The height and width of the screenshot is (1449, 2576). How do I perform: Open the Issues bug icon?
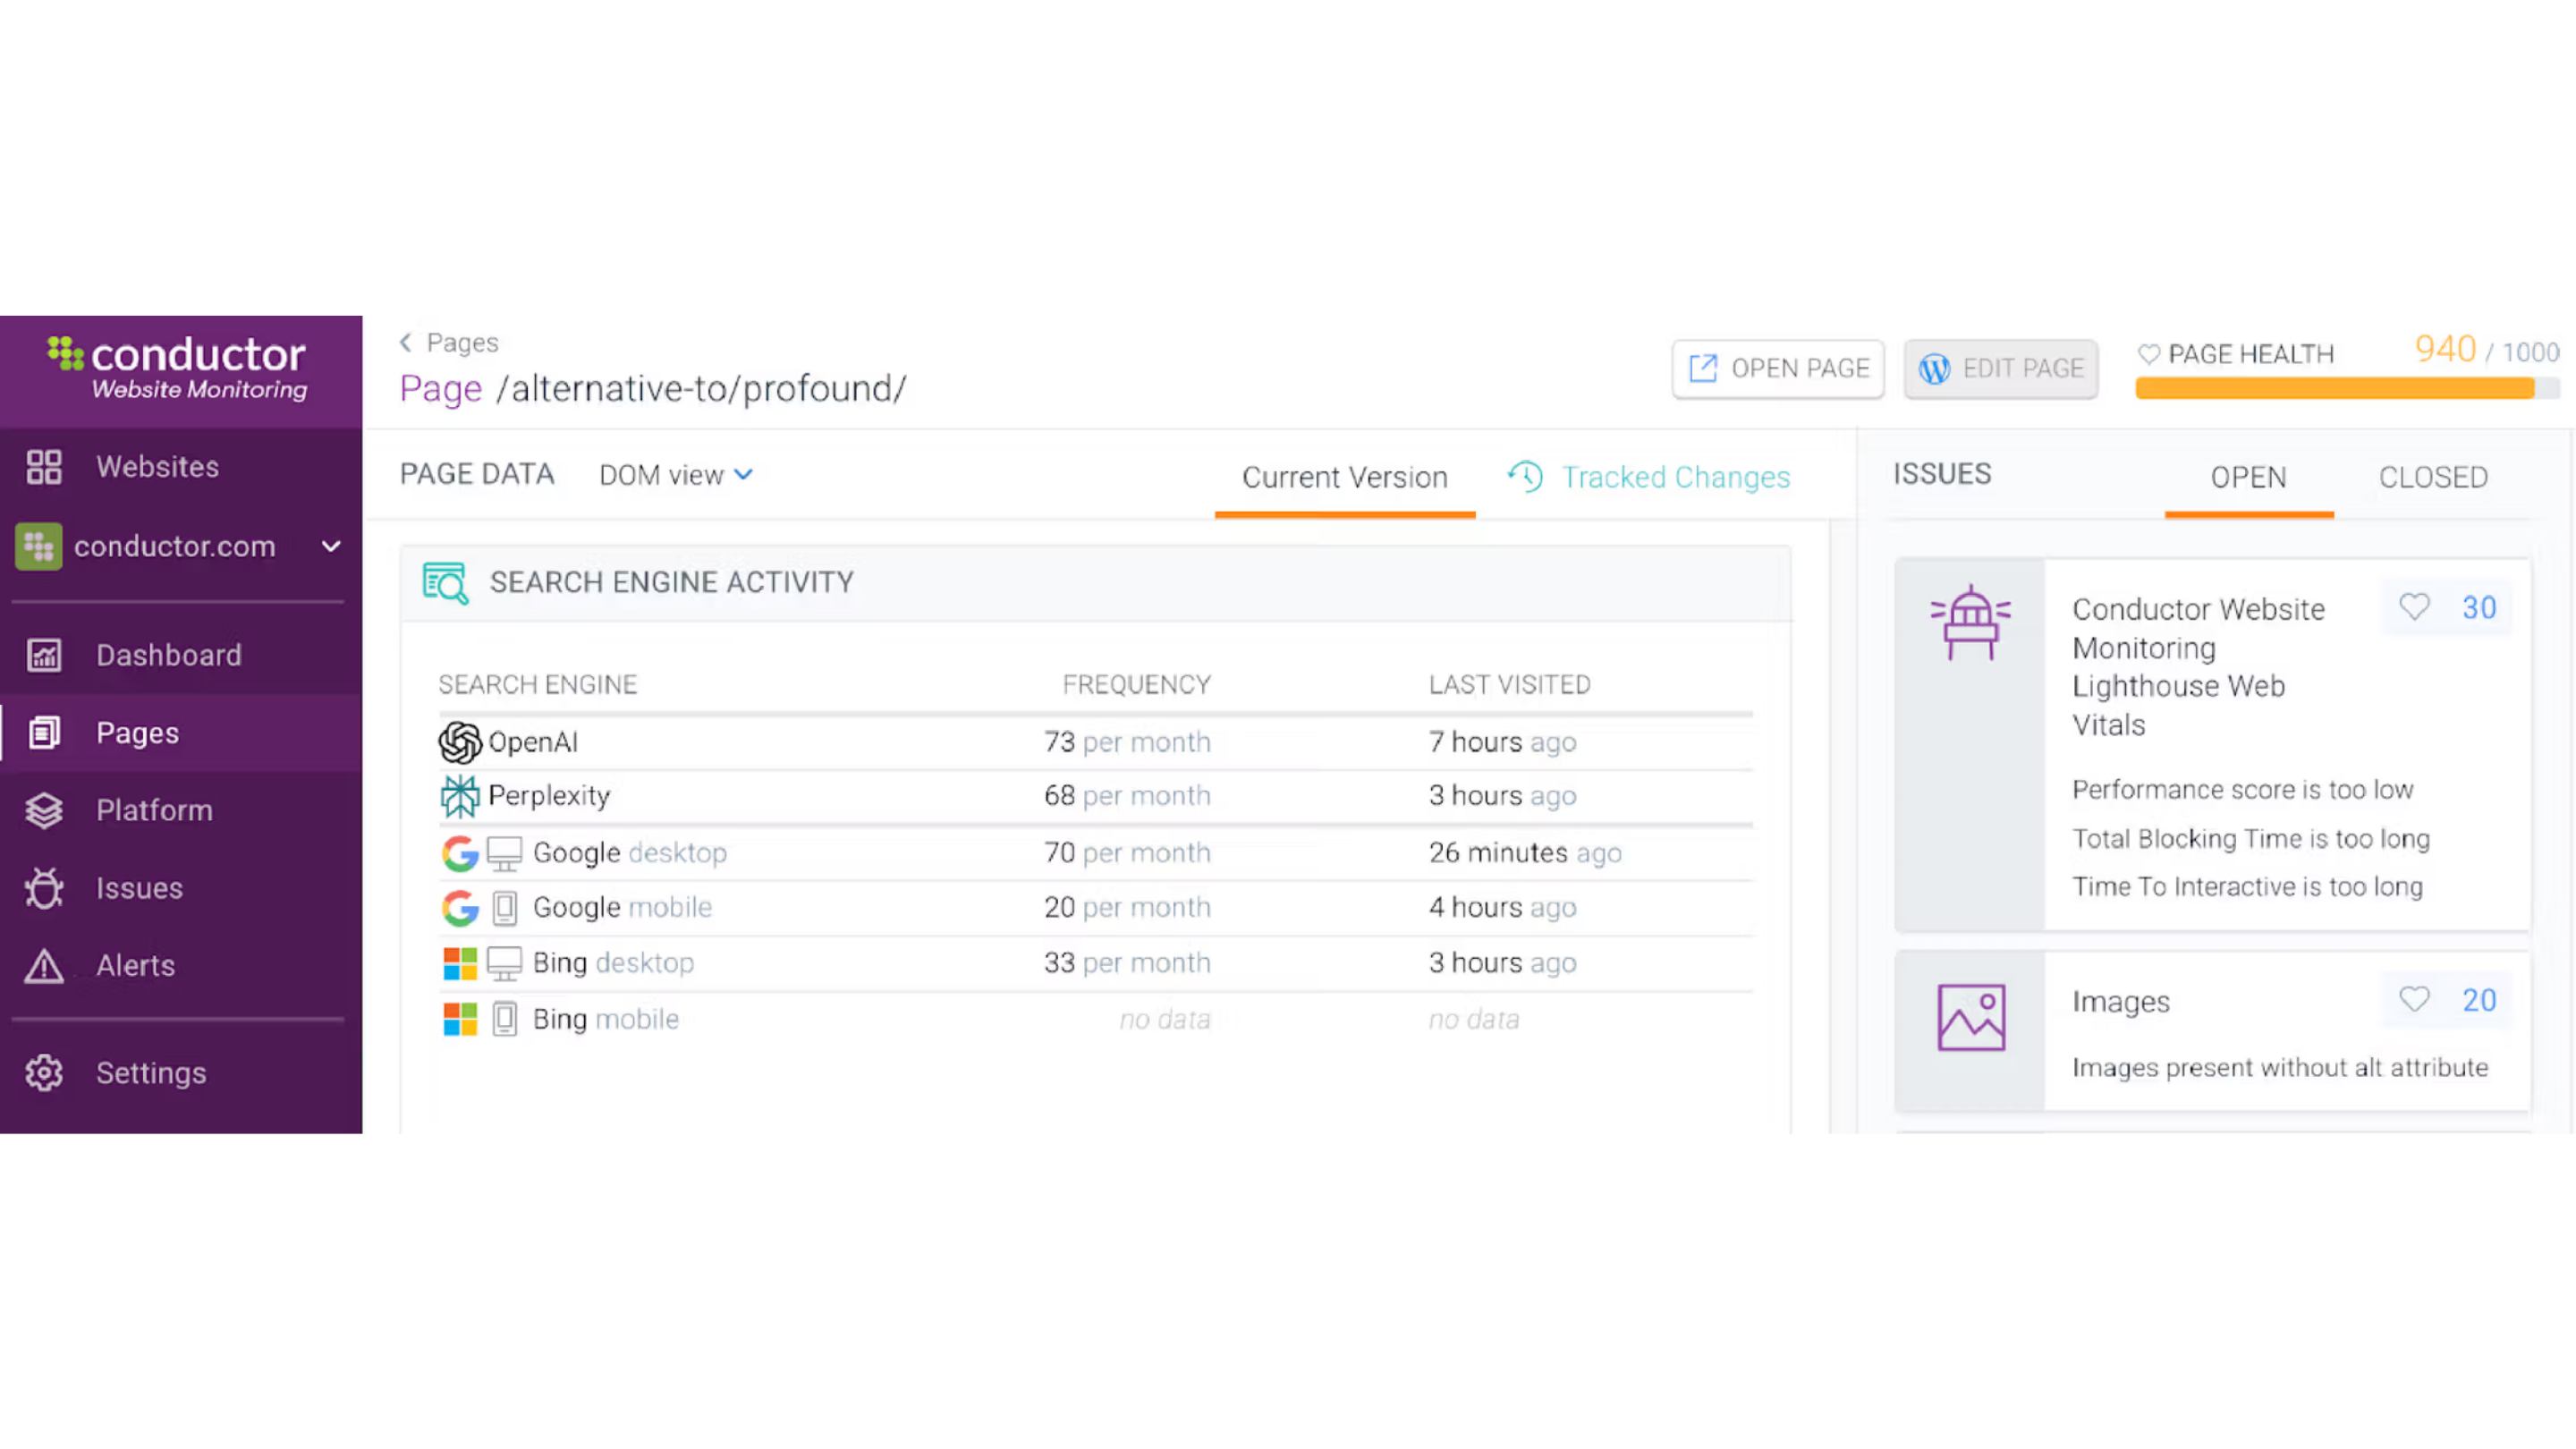(44, 888)
